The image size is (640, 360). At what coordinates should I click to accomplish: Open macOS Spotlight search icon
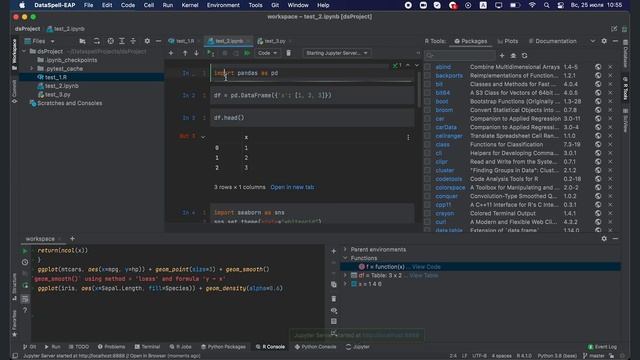[x=547, y=5]
